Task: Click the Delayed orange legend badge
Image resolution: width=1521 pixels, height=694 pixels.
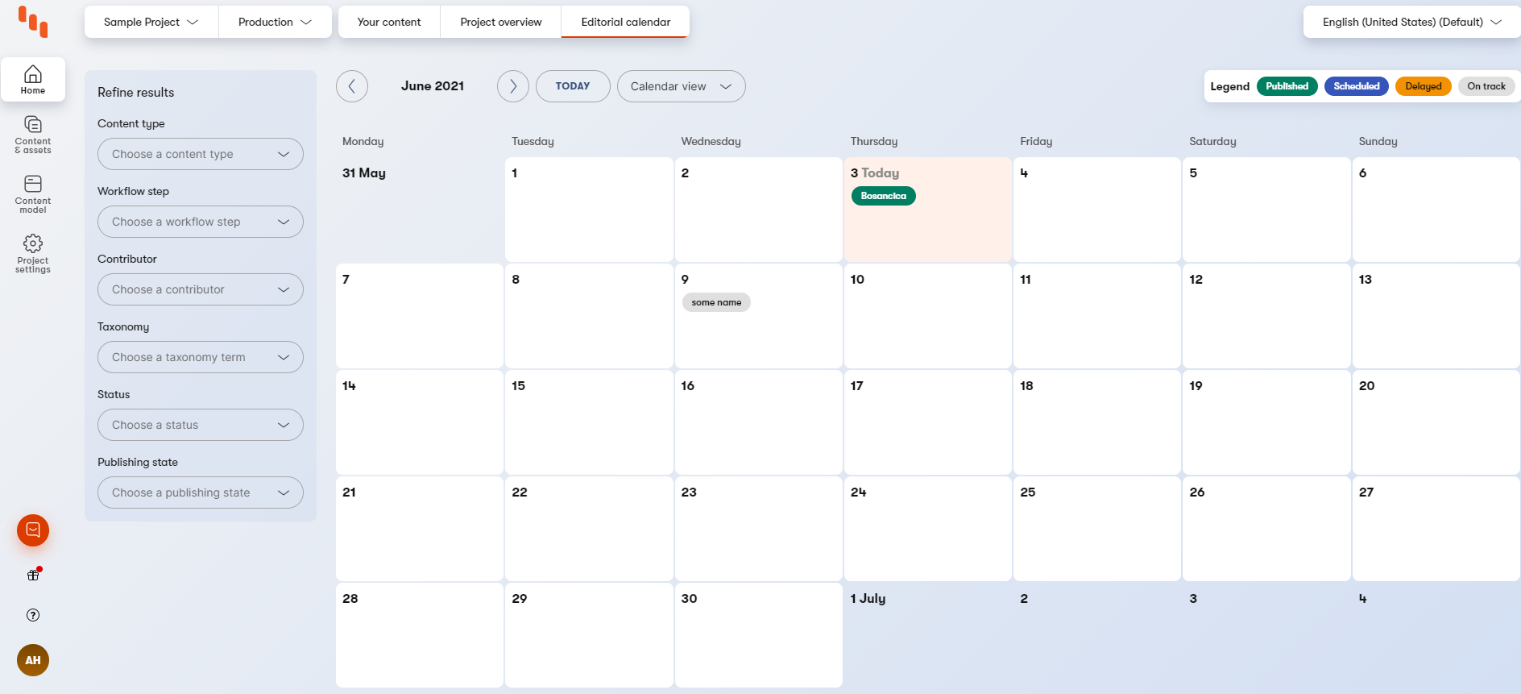Action: 1423,86
